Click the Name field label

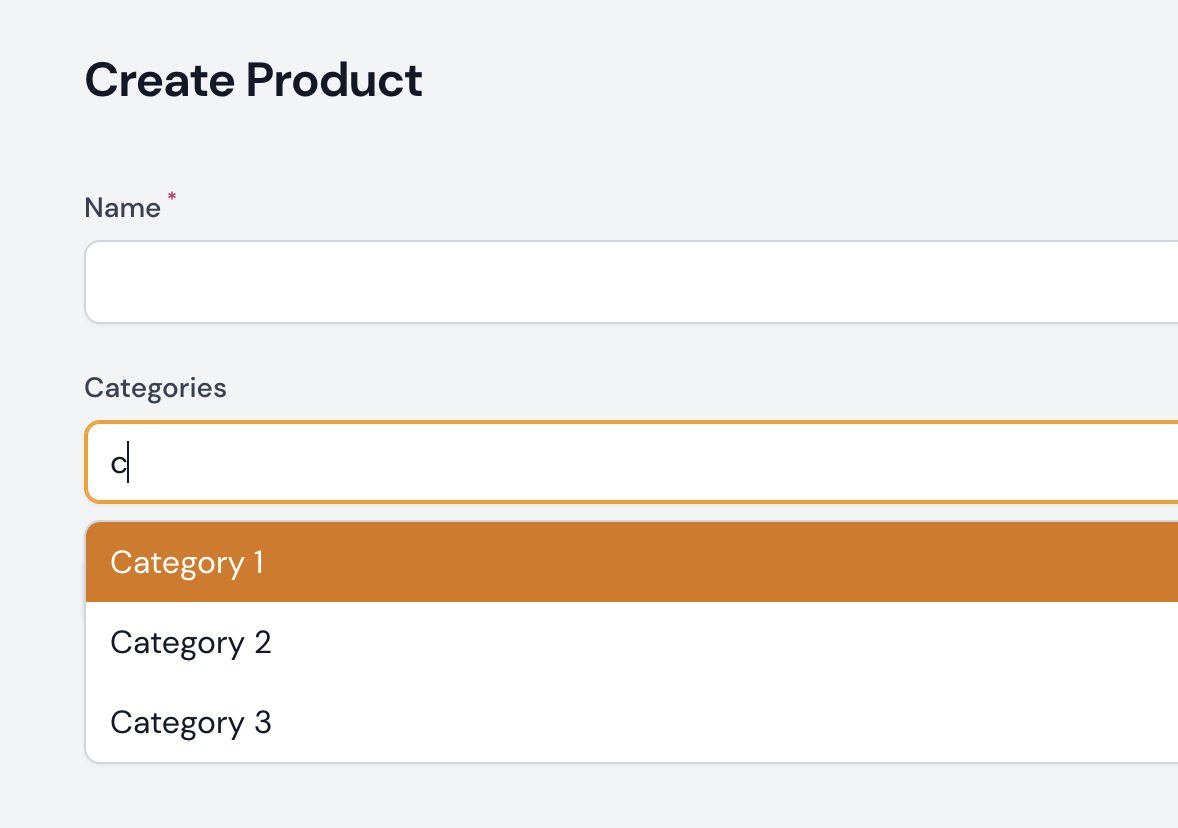pyautogui.click(x=122, y=208)
